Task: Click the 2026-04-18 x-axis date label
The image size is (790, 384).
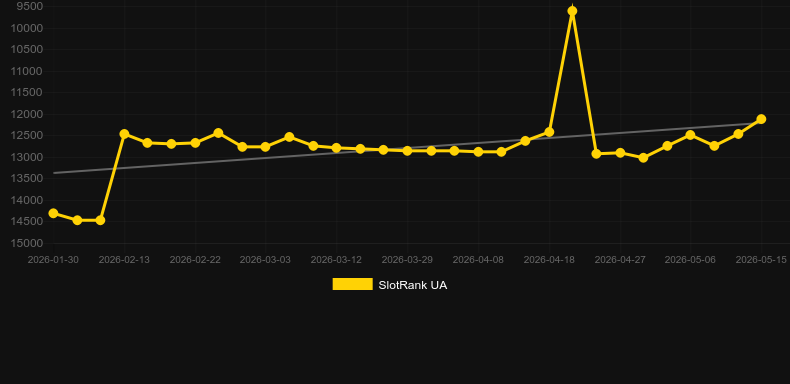Action: (549, 260)
